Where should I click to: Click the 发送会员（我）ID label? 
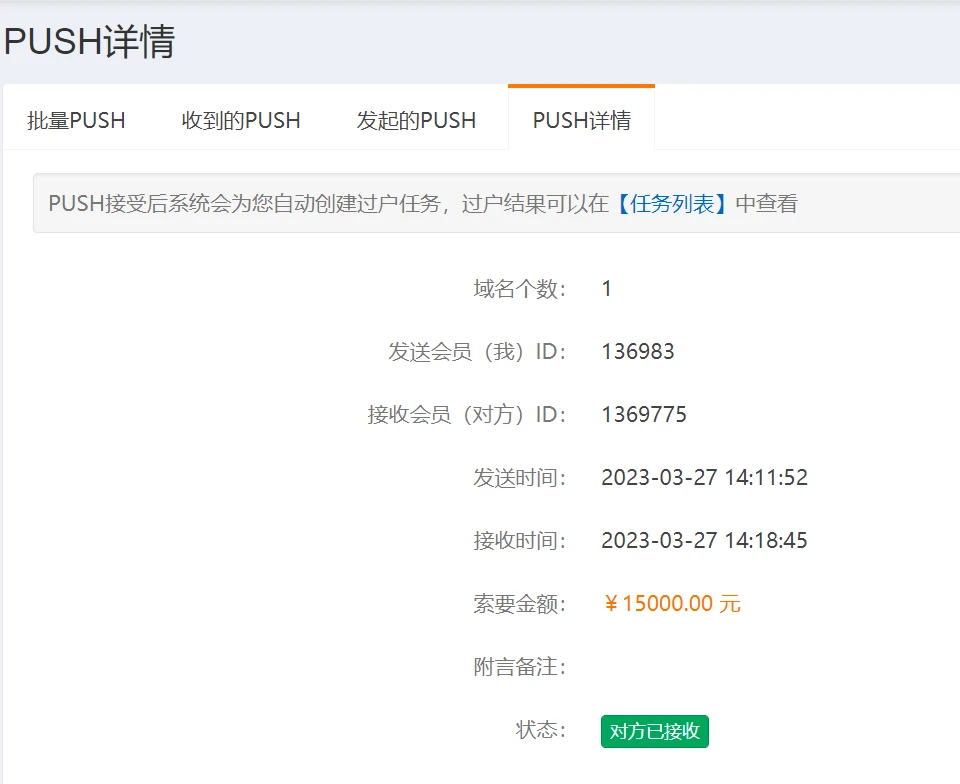coord(477,352)
